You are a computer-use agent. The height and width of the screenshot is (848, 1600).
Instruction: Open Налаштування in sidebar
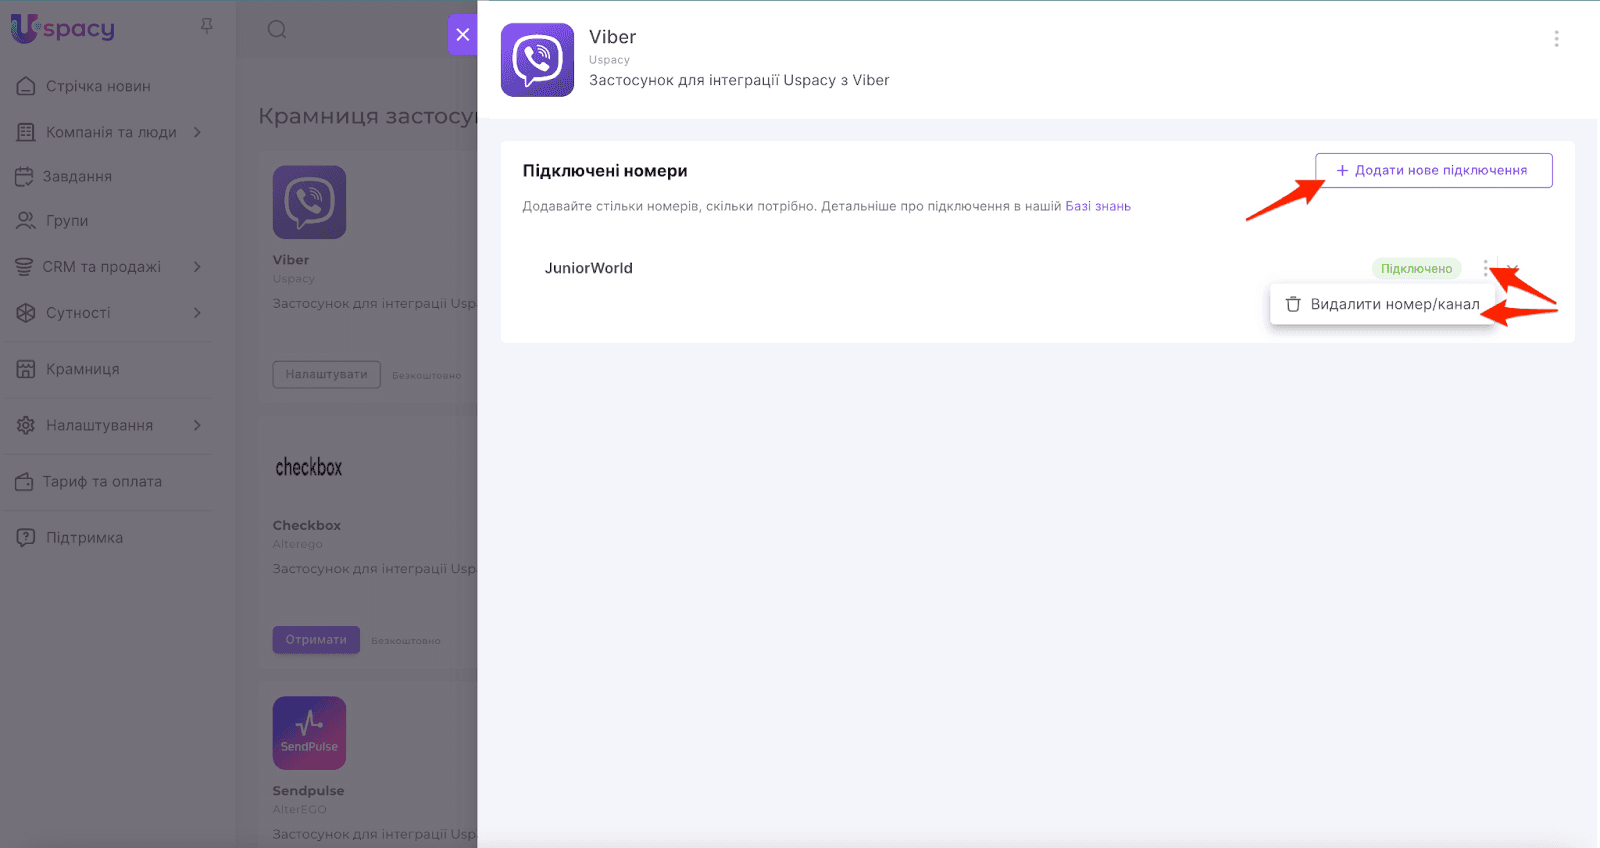tap(99, 425)
